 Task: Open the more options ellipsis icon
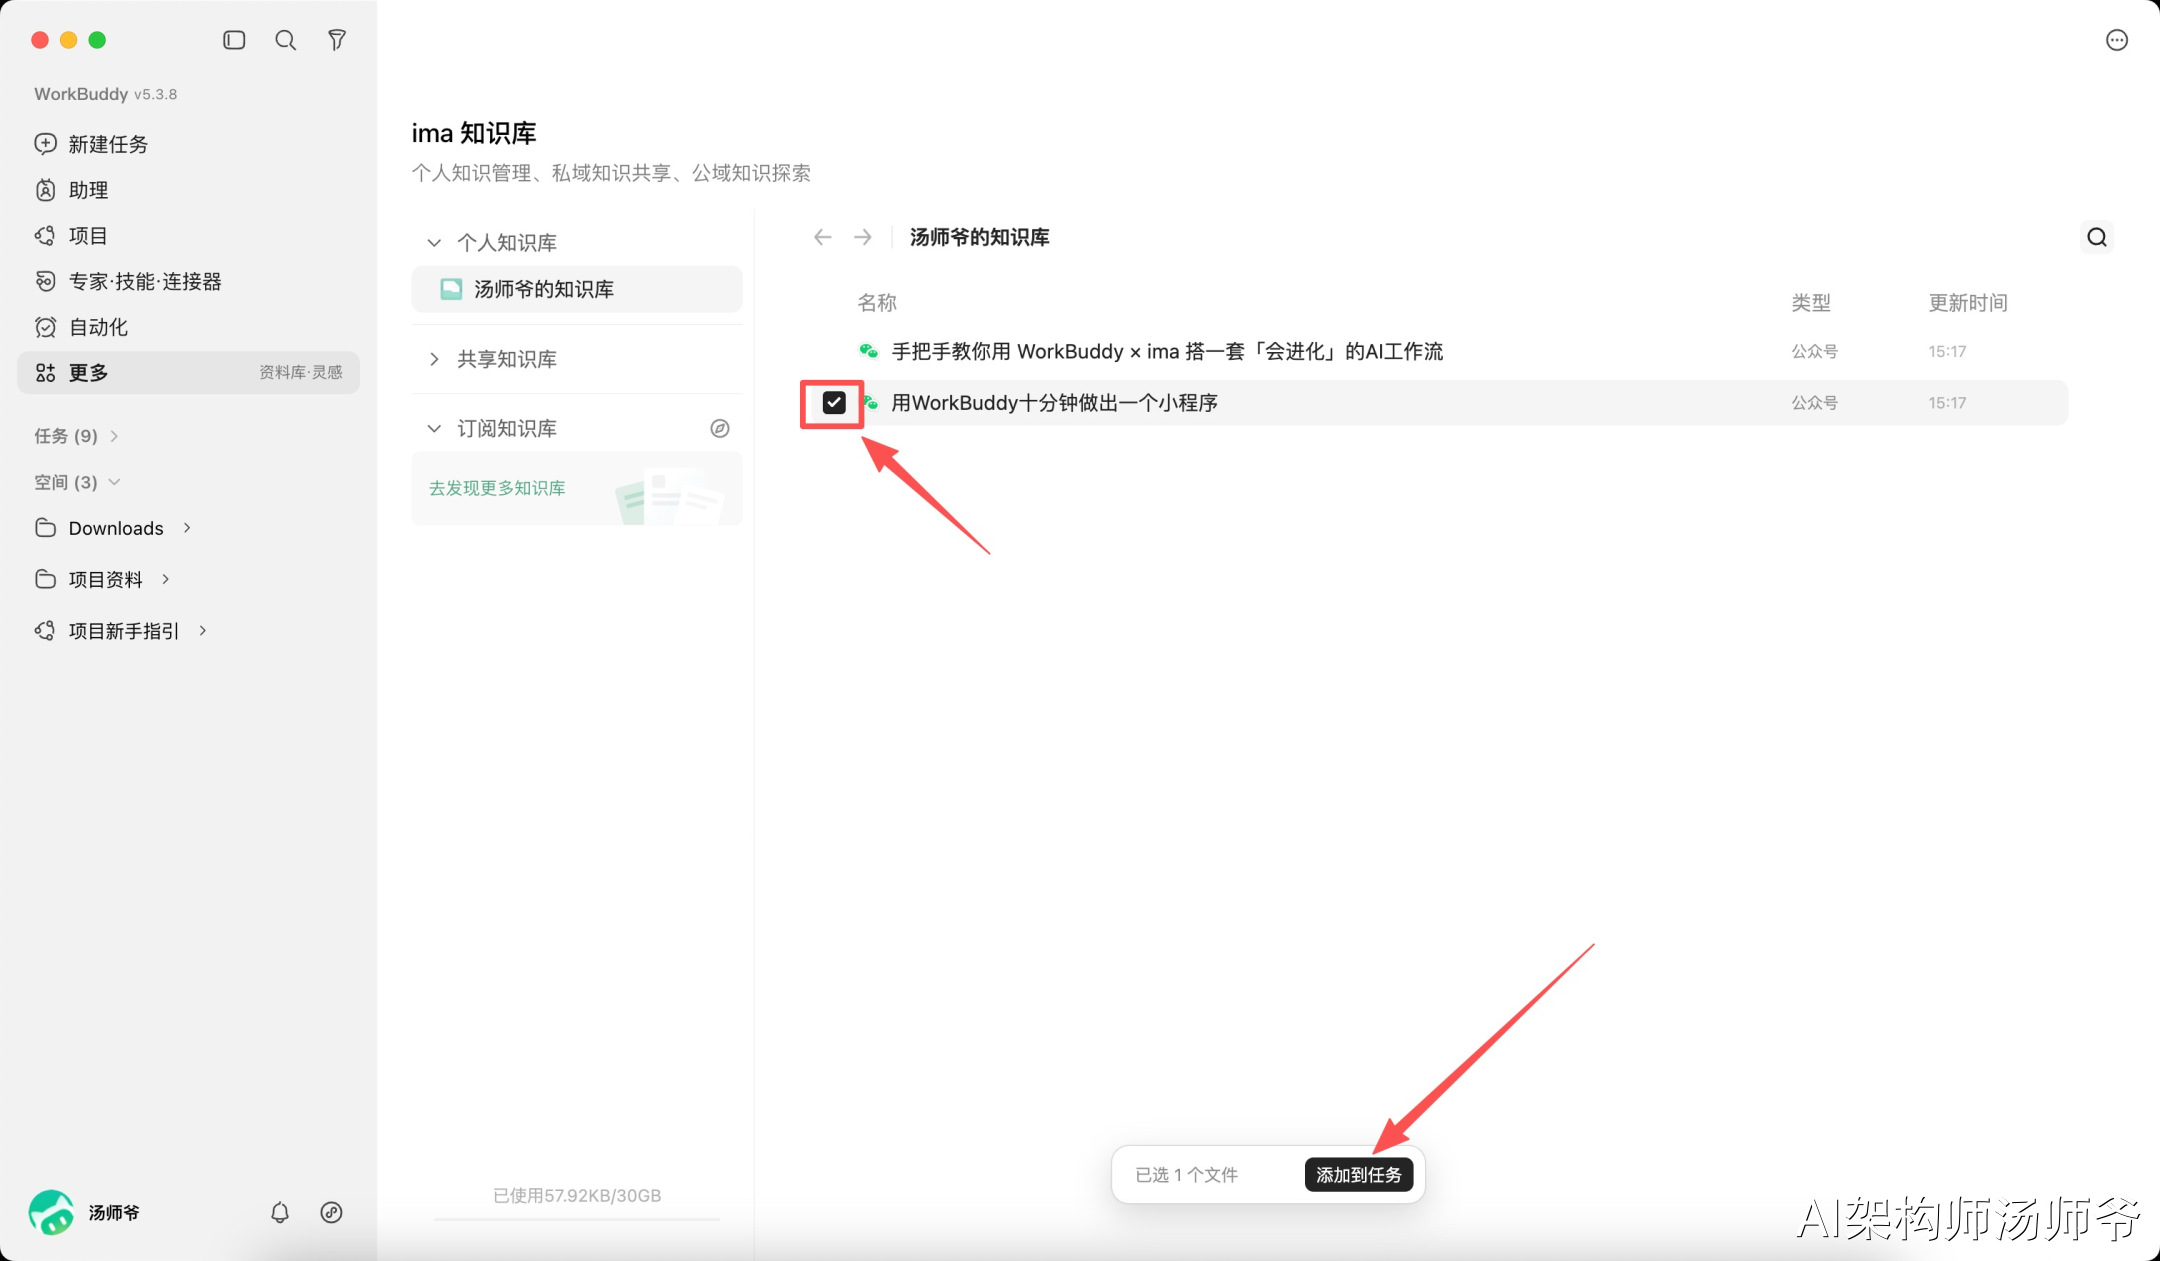2116,40
